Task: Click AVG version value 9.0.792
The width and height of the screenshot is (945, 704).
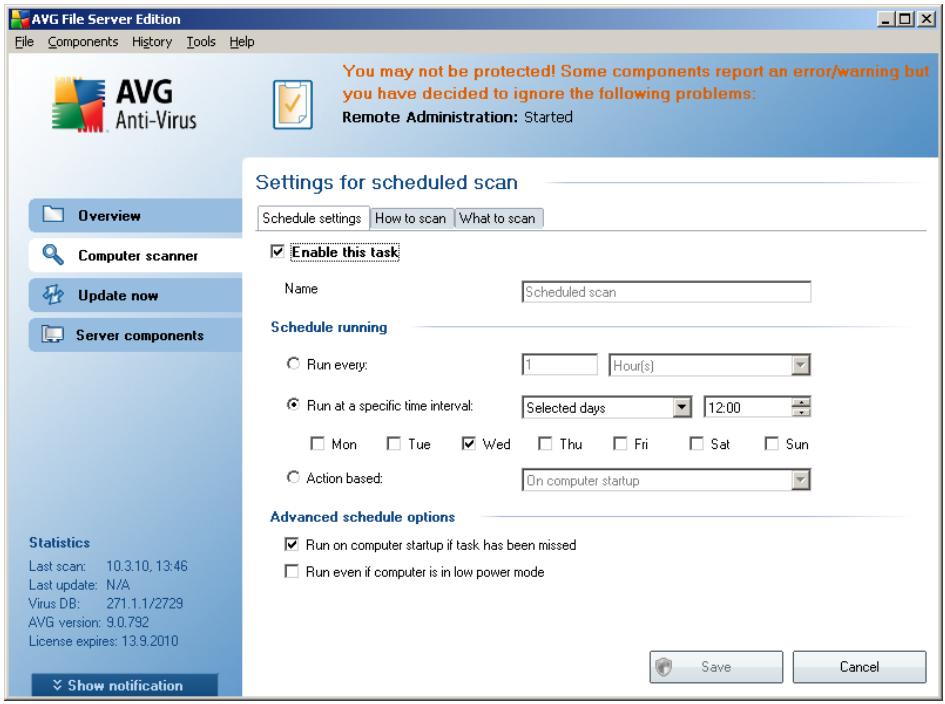Action: (x=128, y=622)
